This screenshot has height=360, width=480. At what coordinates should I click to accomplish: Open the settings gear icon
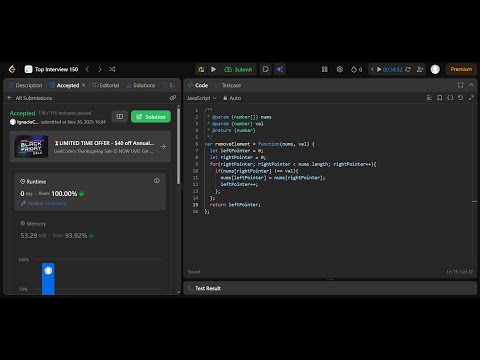click(x=340, y=69)
